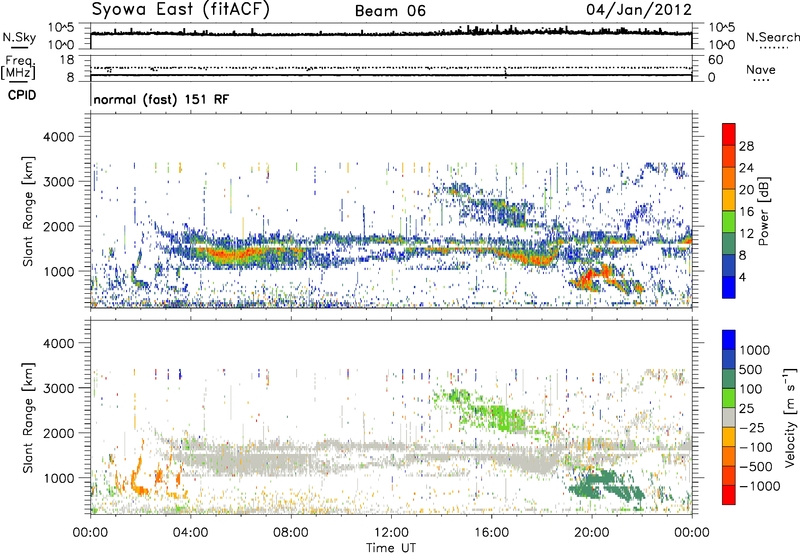Click the date '04/Jan/2012'
The width and height of the screenshot is (800, 554).
pos(639,10)
